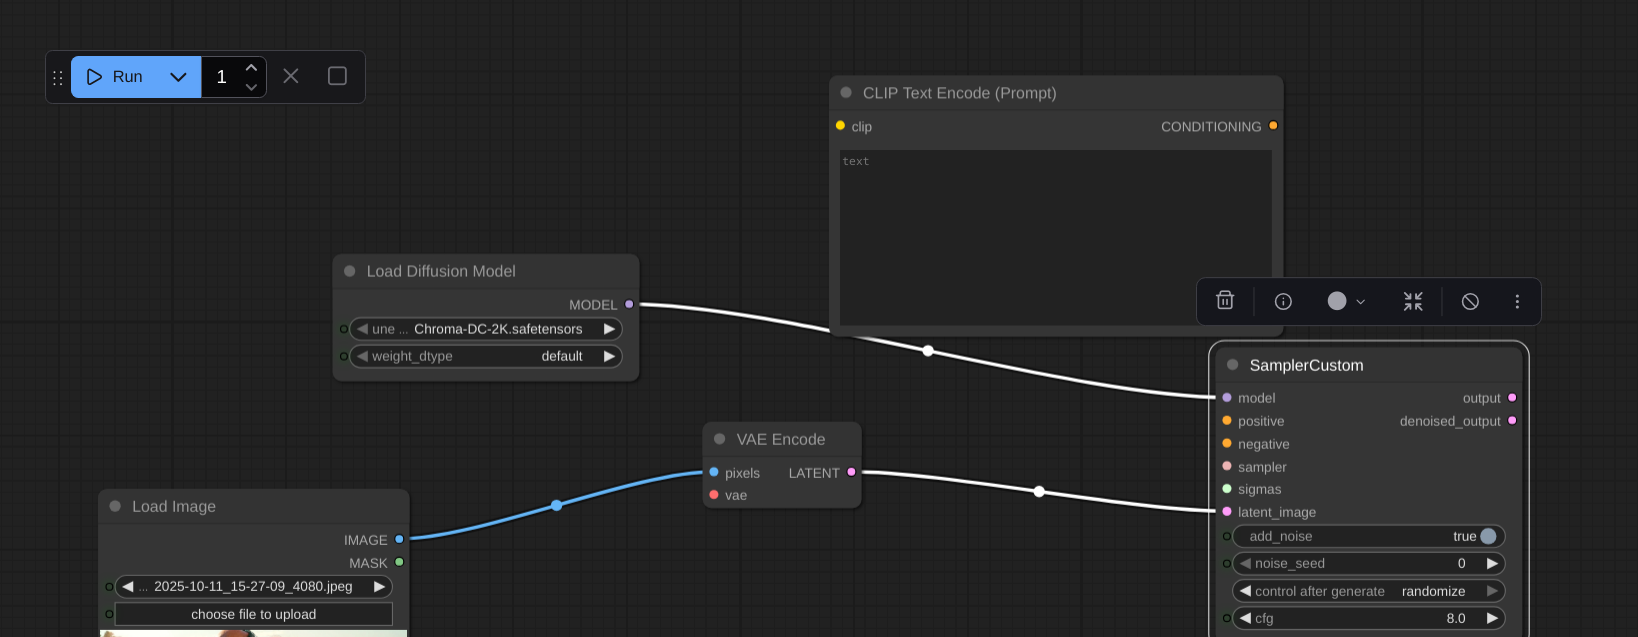Select the Load Image node title
The width and height of the screenshot is (1638, 637).
[174, 506]
